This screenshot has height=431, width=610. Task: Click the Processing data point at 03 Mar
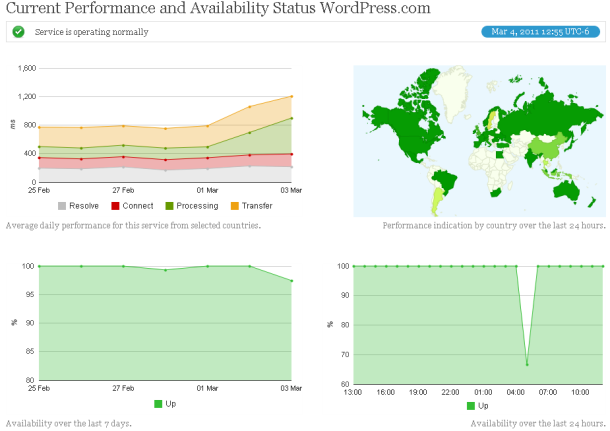tap(292, 118)
